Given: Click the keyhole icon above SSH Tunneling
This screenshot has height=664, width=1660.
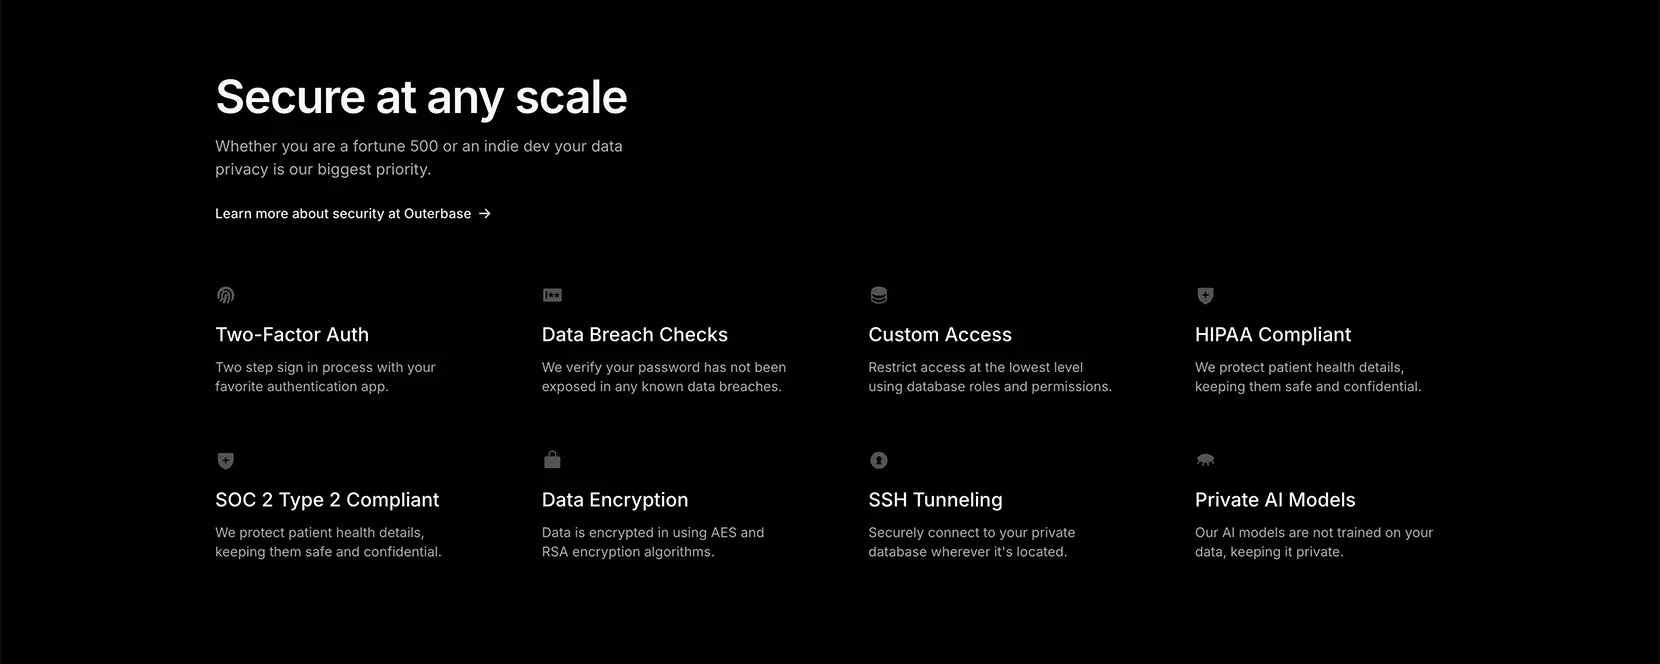Looking at the screenshot, I should tap(879, 460).
